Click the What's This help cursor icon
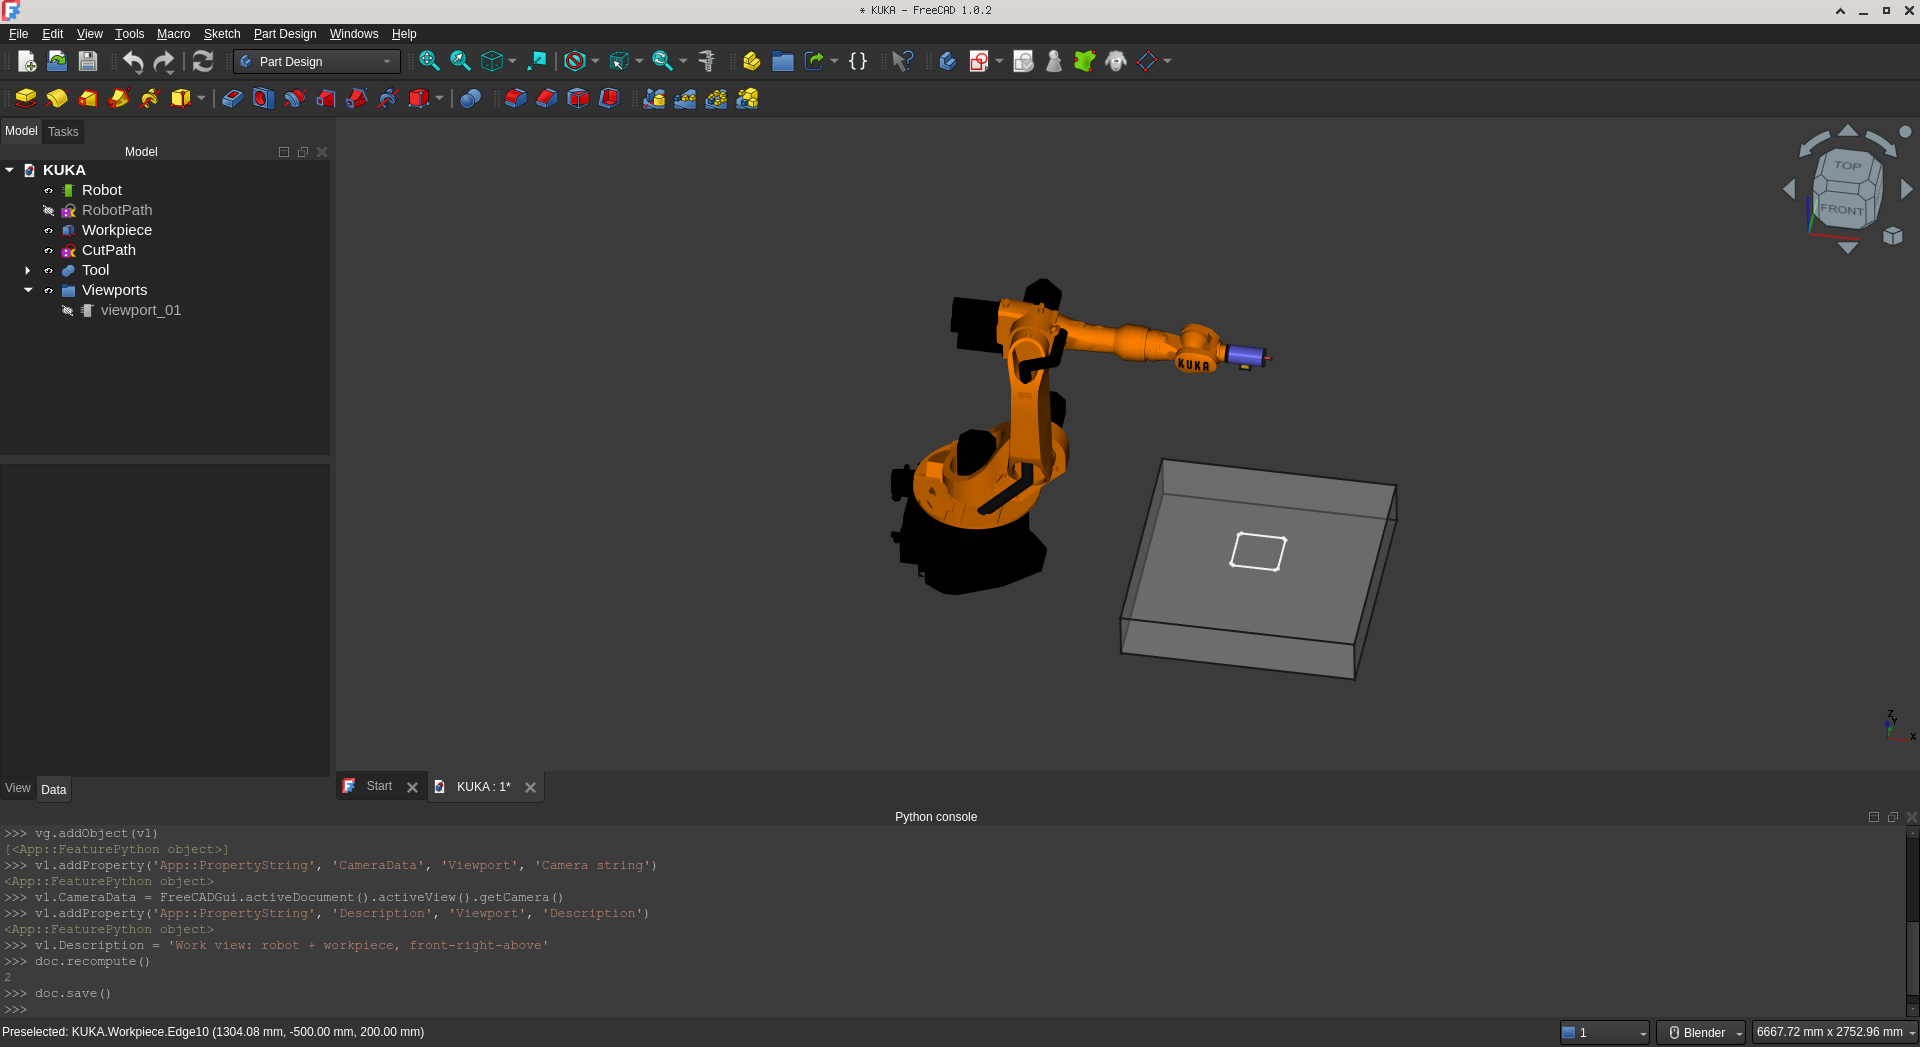This screenshot has width=1920, height=1047. click(902, 61)
